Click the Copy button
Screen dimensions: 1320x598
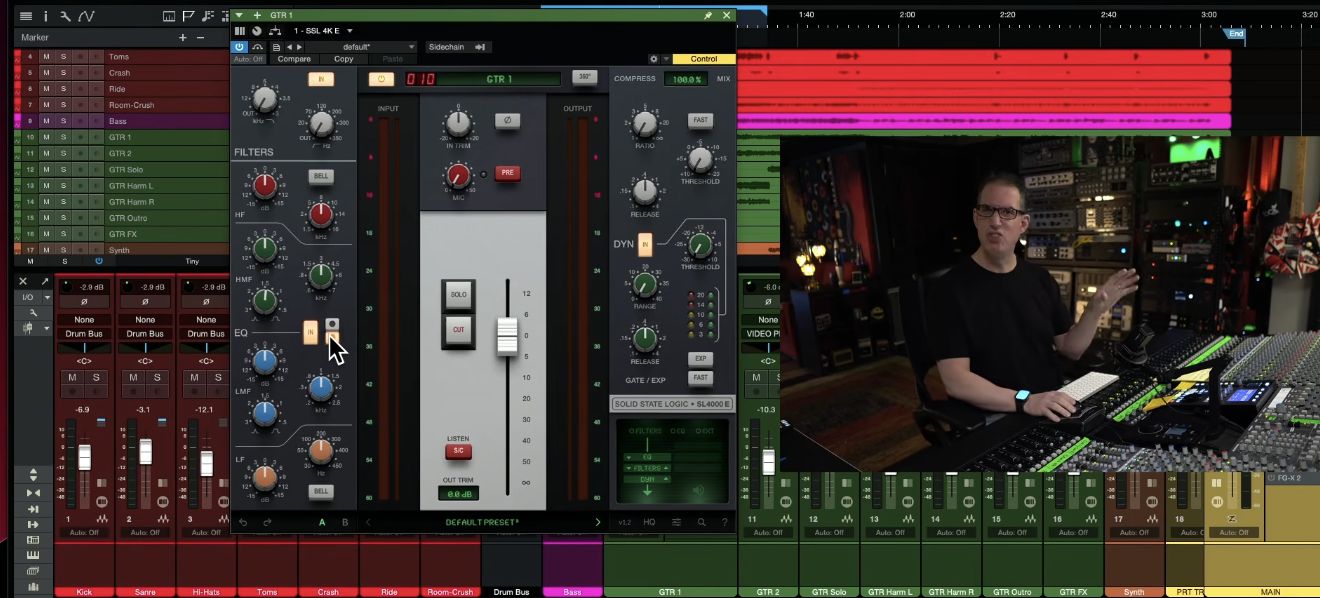[x=344, y=59]
